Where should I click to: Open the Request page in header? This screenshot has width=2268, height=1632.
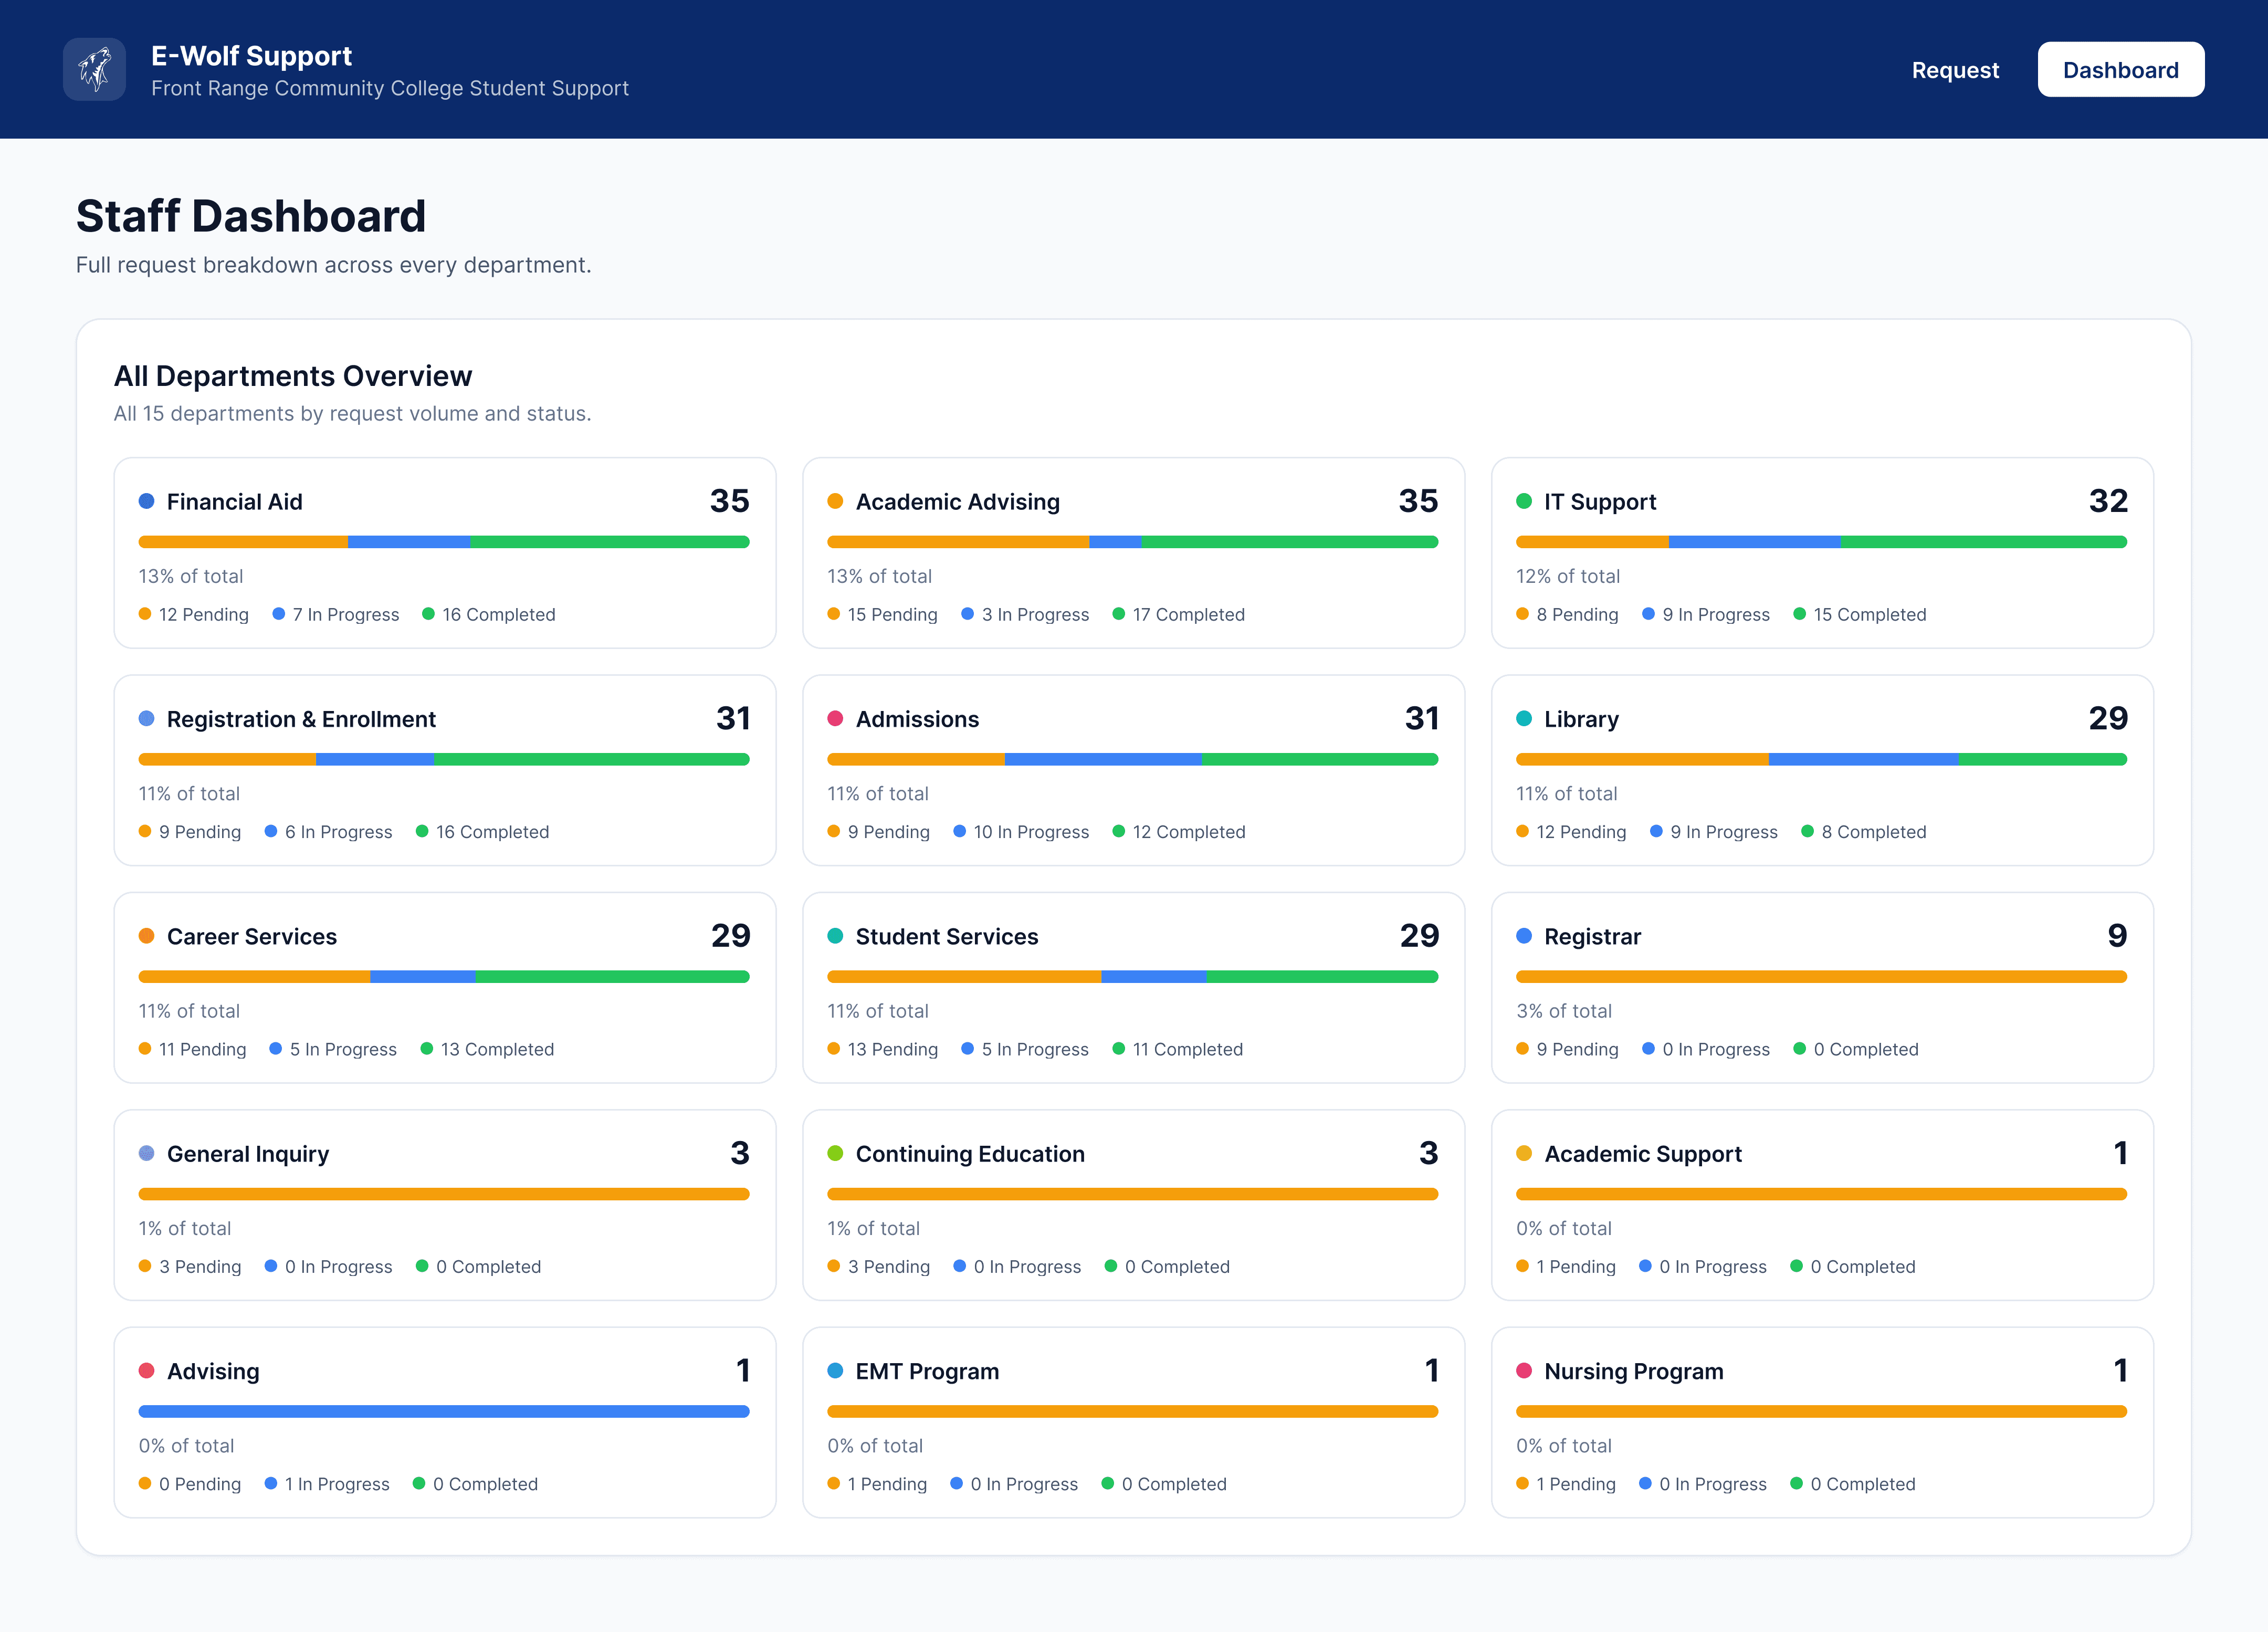pyautogui.click(x=1955, y=70)
